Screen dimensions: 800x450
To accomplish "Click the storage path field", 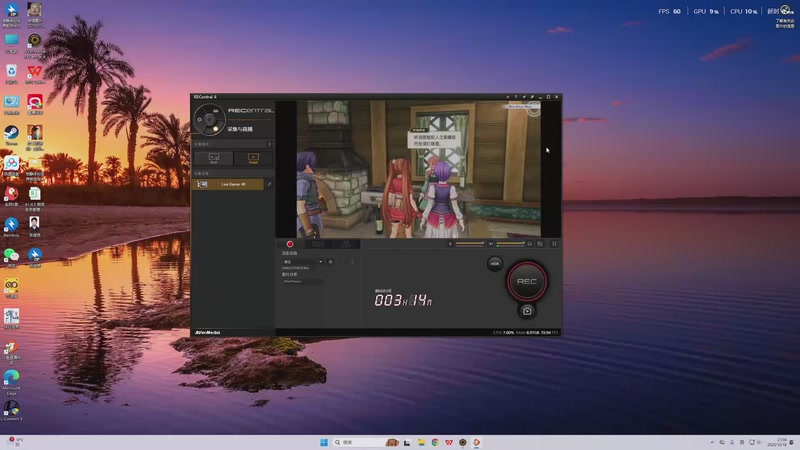I will [303, 282].
